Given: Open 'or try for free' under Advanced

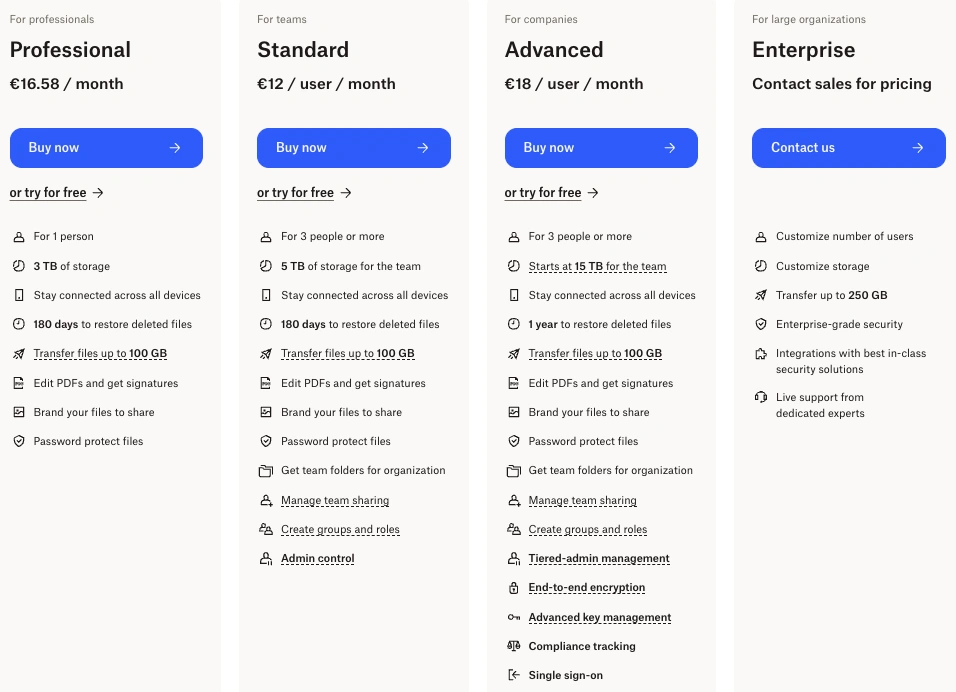Looking at the screenshot, I should pos(543,193).
